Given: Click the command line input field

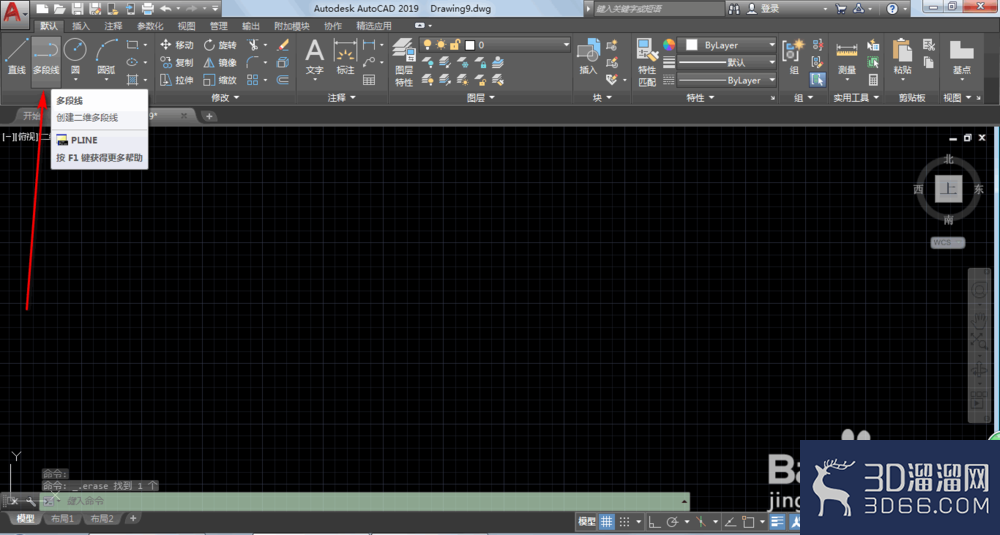Looking at the screenshot, I should click(x=367, y=501).
